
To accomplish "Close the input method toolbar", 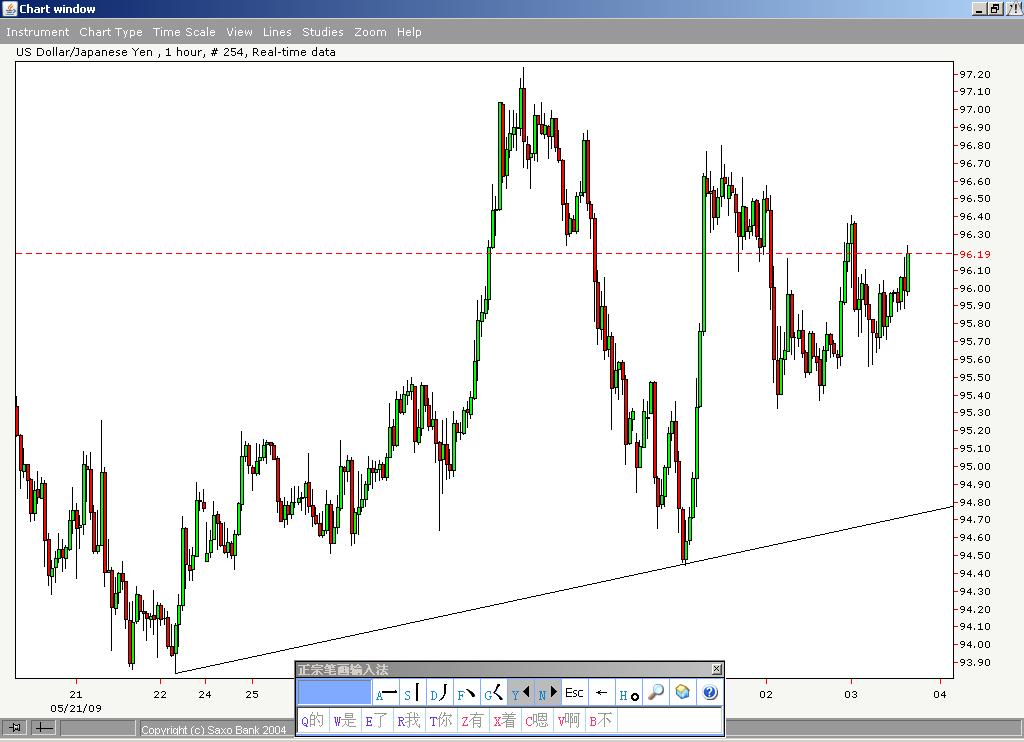I will click(x=716, y=669).
